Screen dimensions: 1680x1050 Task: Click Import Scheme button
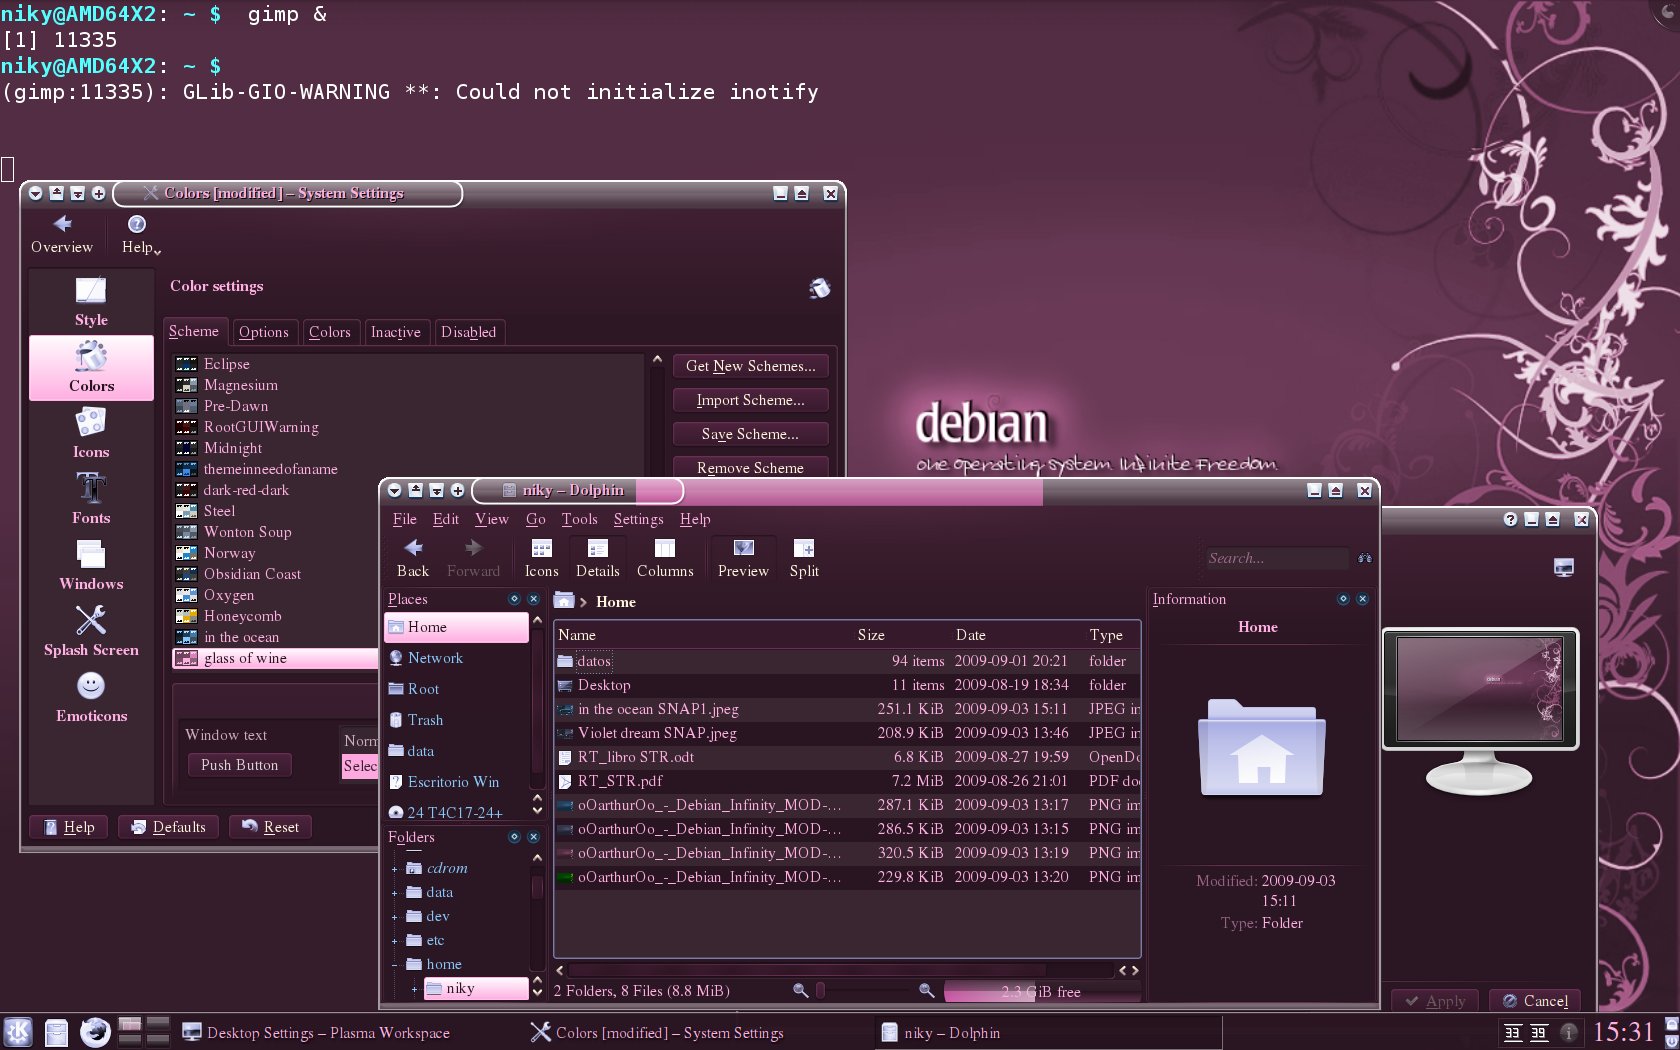pos(751,400)
